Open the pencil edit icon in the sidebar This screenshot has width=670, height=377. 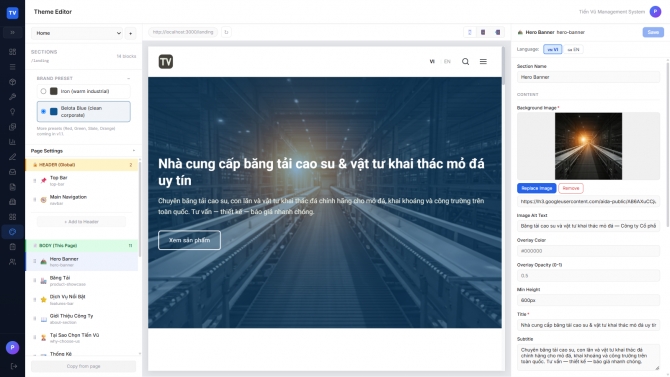pyautogui.click(x=12, y=157)
